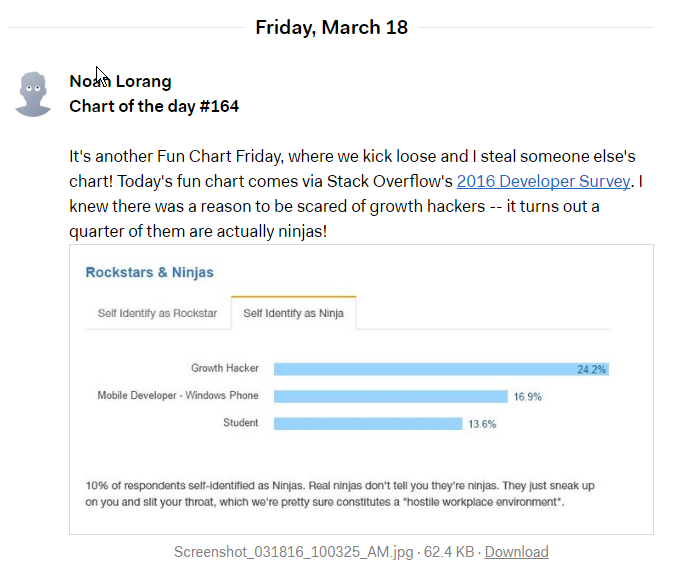The height and width of the screenshot is (564, 683).
Task: Click the Growth Hacker 24.2% bar
Action: 441,369
